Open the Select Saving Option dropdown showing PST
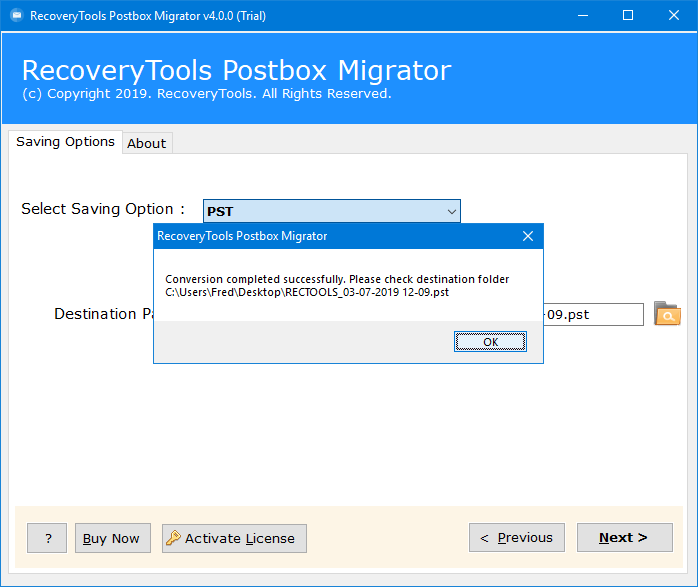698x587 pixels. (x=332, y=211)
